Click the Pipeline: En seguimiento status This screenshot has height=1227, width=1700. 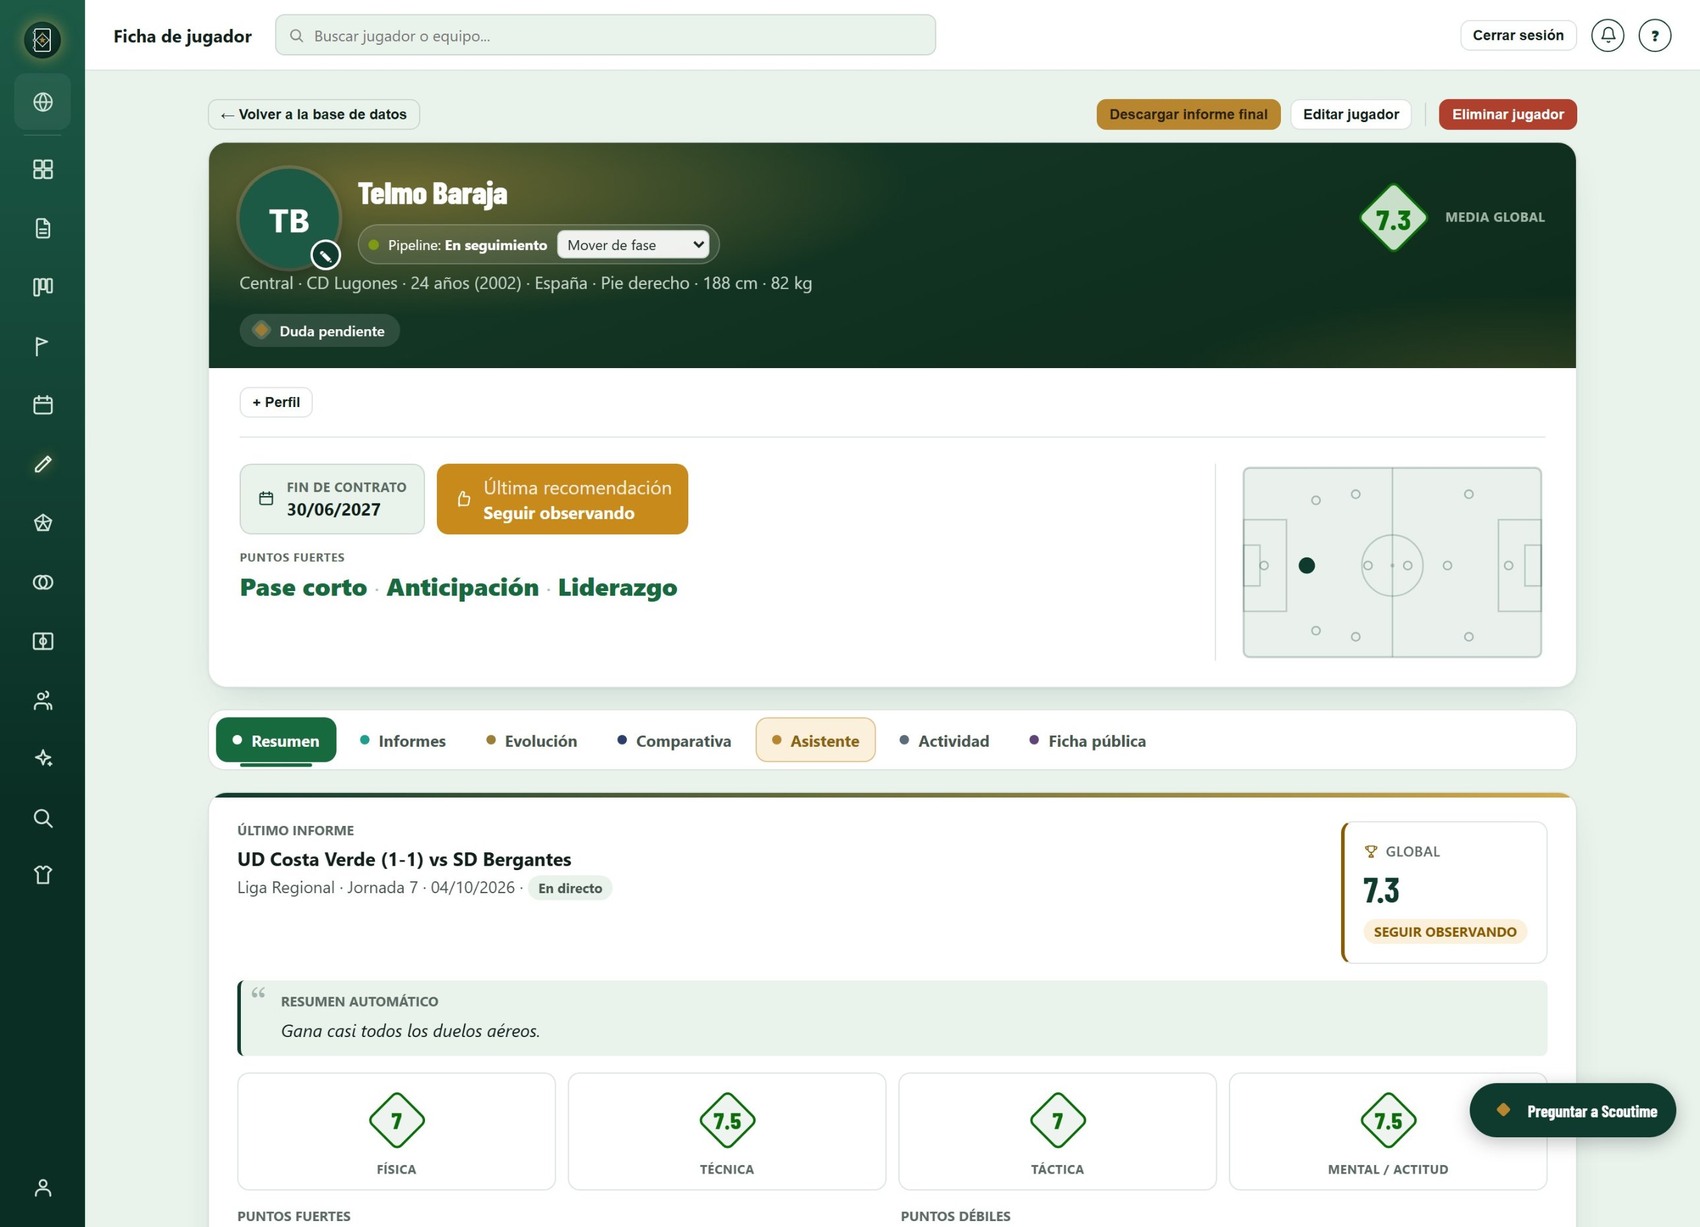point(467,245)
